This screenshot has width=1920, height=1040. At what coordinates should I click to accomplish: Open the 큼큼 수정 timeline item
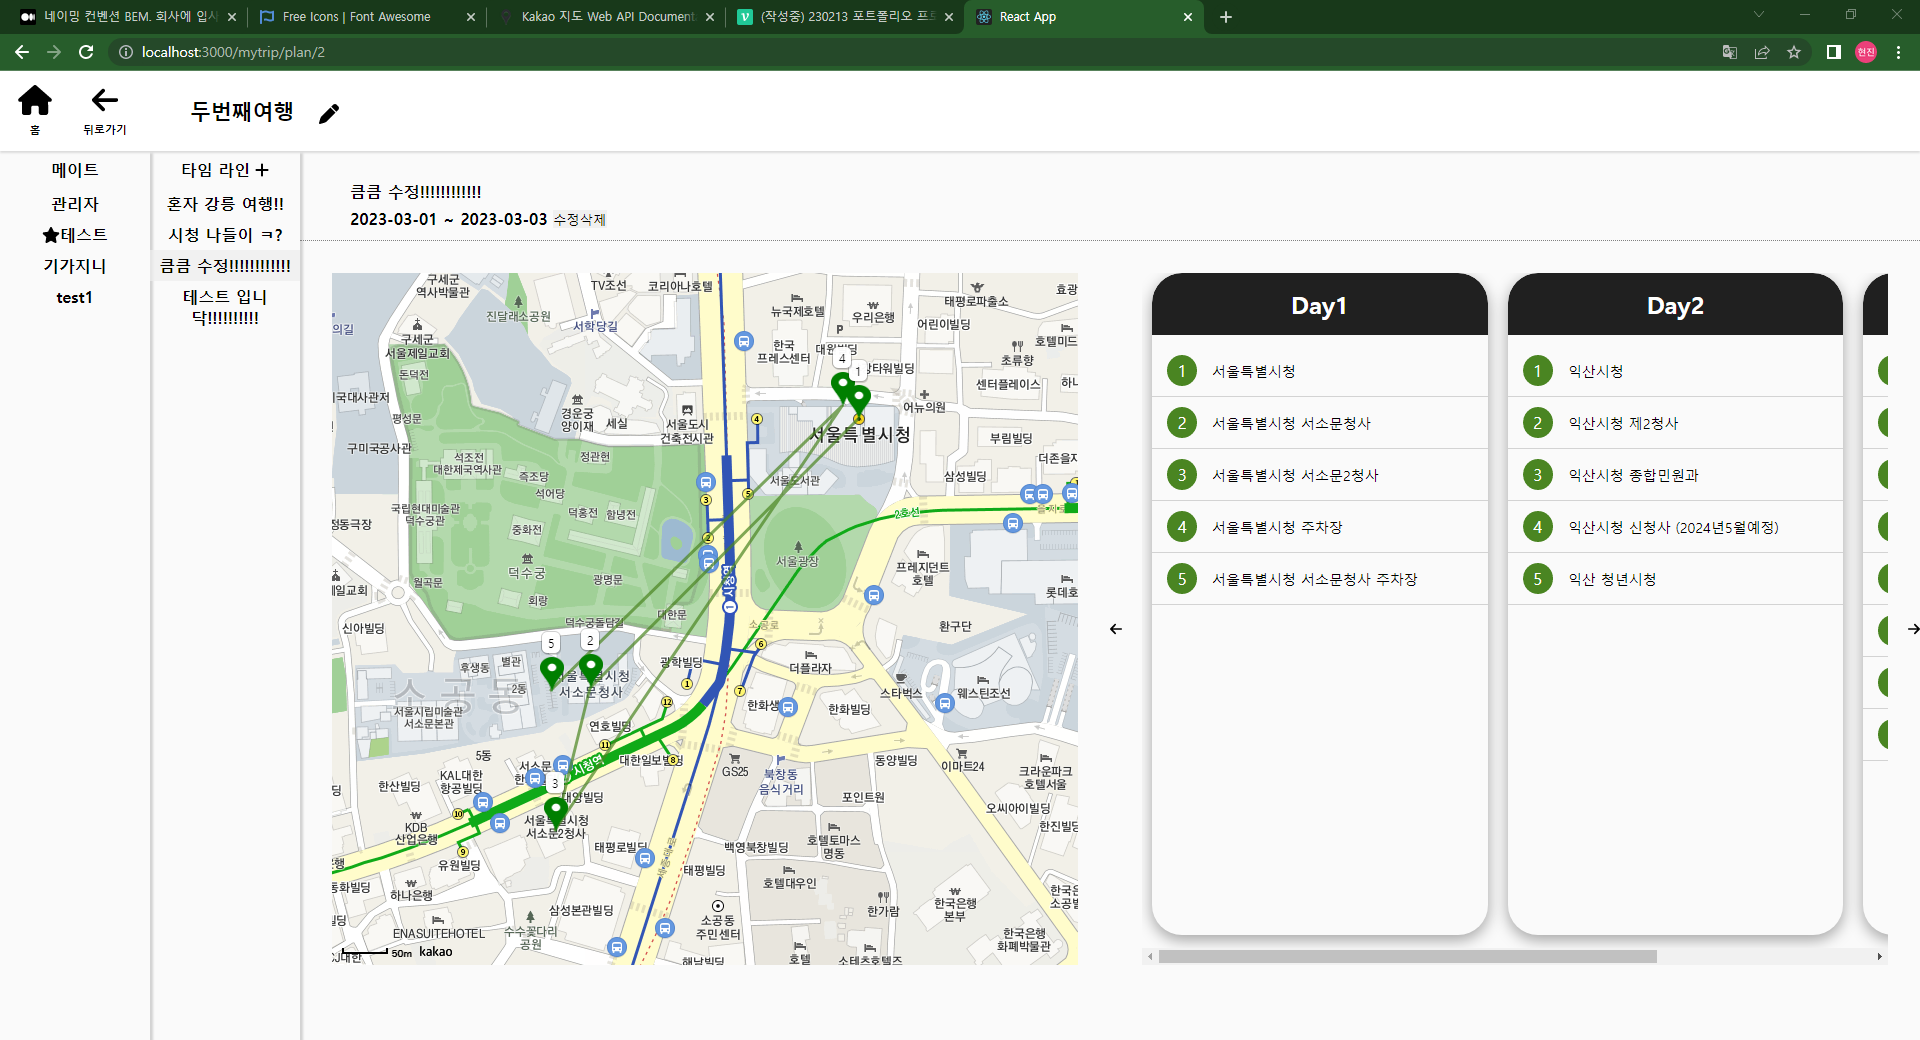point(225,266)
